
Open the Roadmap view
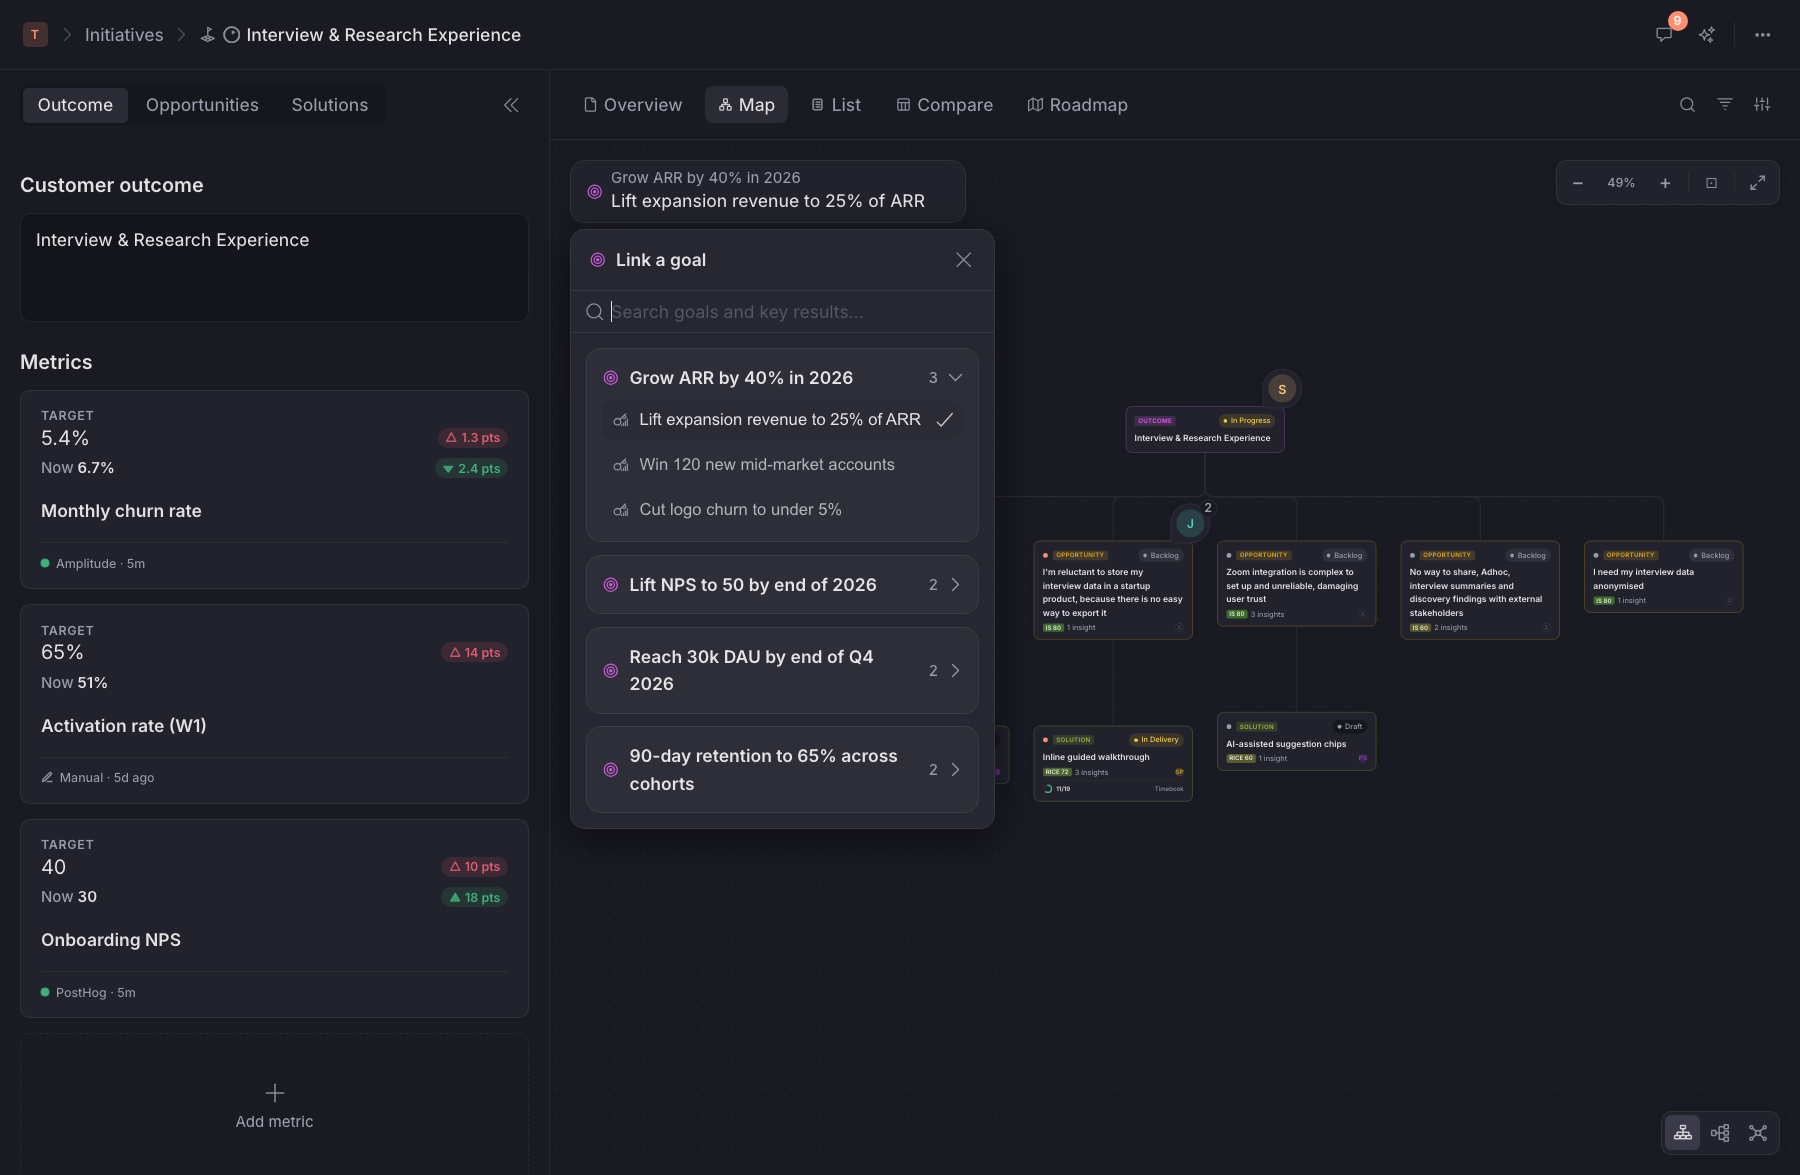[x=1078, y=105]
